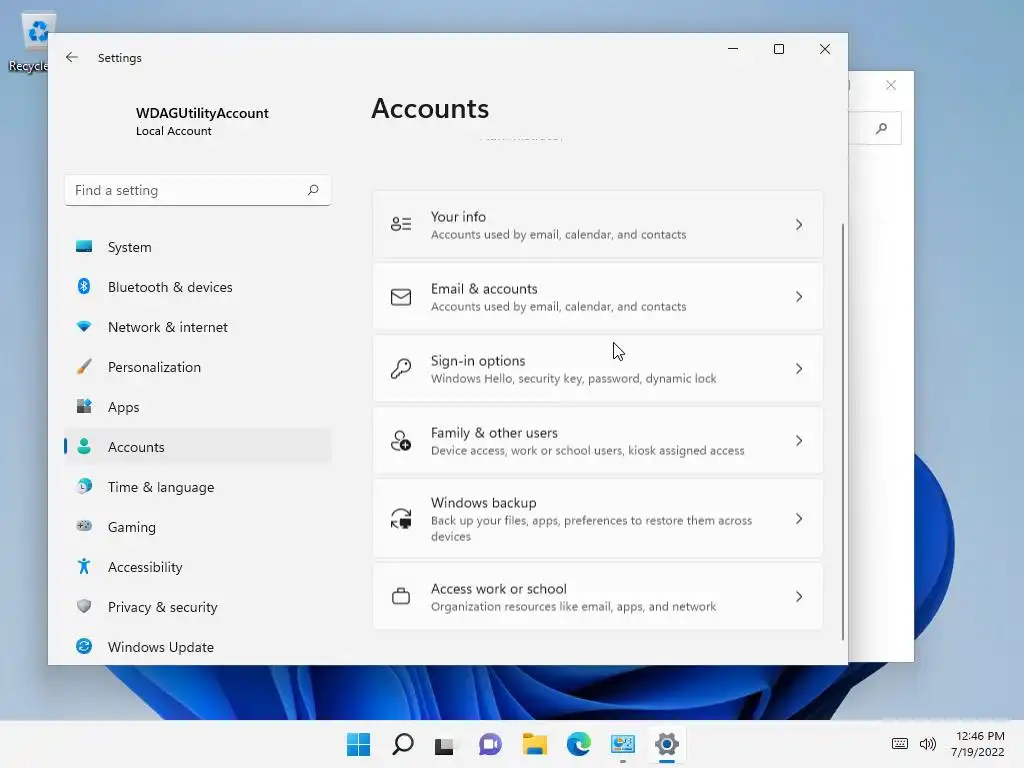Click the Network wifi icon in sidebar
Viewport: 1024px width, 768px height.
84,326
